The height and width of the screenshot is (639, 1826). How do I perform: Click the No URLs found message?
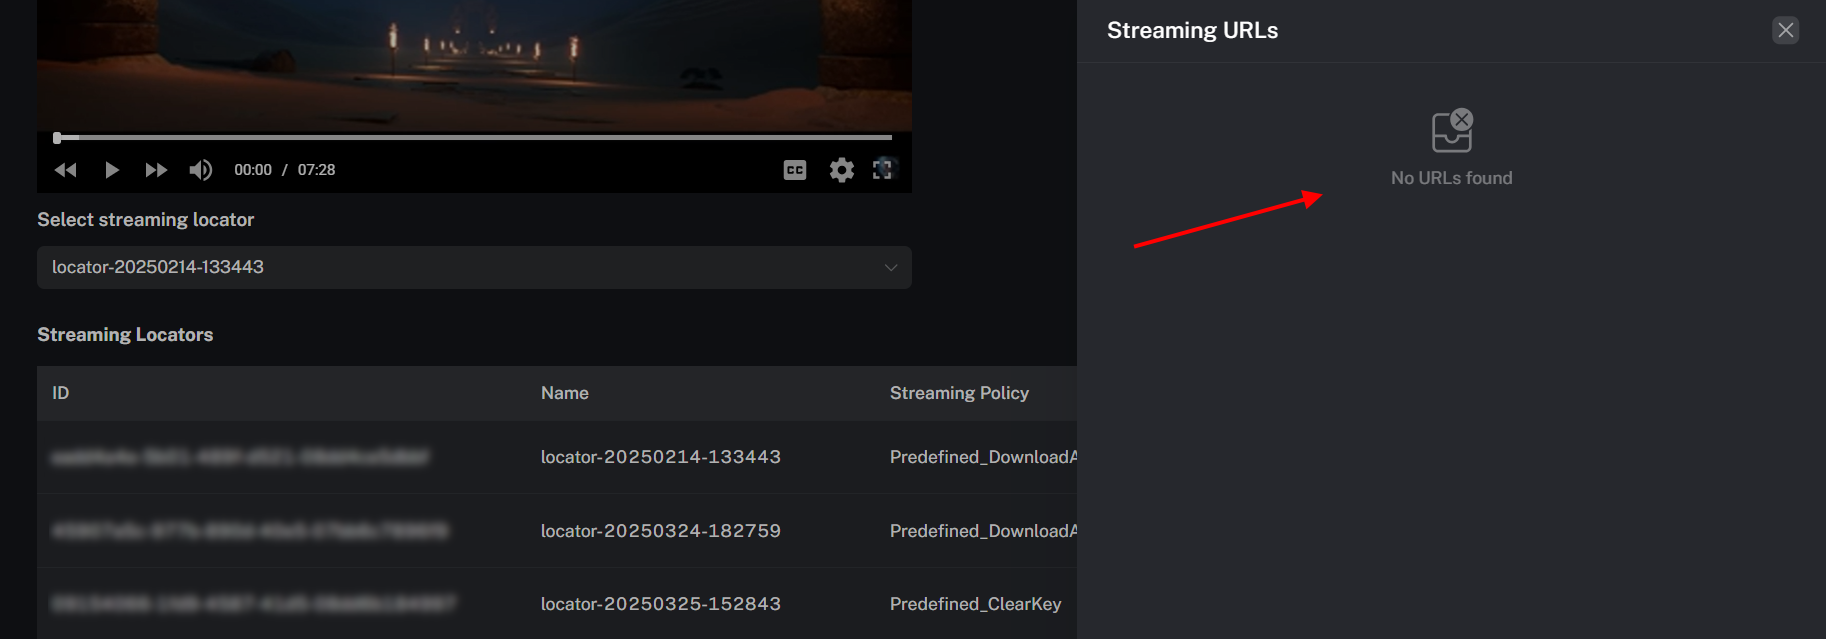tap(1451, 178)
